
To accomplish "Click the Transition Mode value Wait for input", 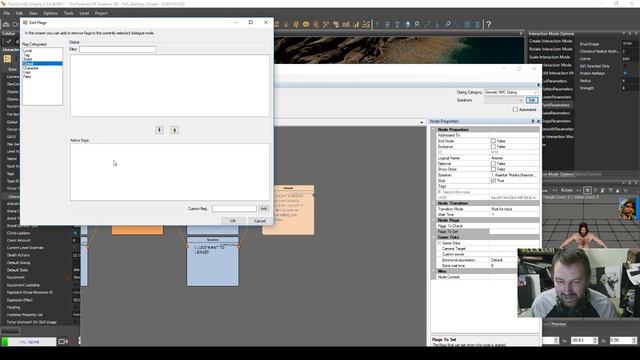I will tap(501, 209).
